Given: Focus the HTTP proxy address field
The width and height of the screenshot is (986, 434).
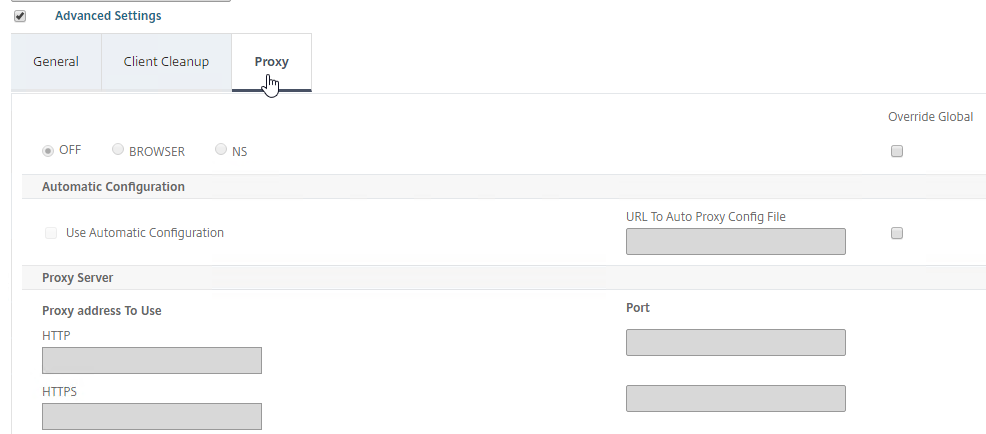Looking at the screenshot, I should click(152, 360).
